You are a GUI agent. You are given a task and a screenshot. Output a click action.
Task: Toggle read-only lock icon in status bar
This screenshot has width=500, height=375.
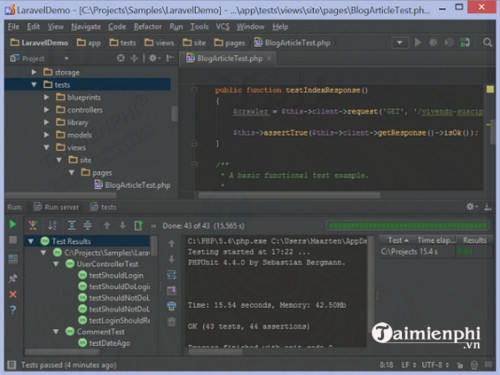click(x=460, y=365)
